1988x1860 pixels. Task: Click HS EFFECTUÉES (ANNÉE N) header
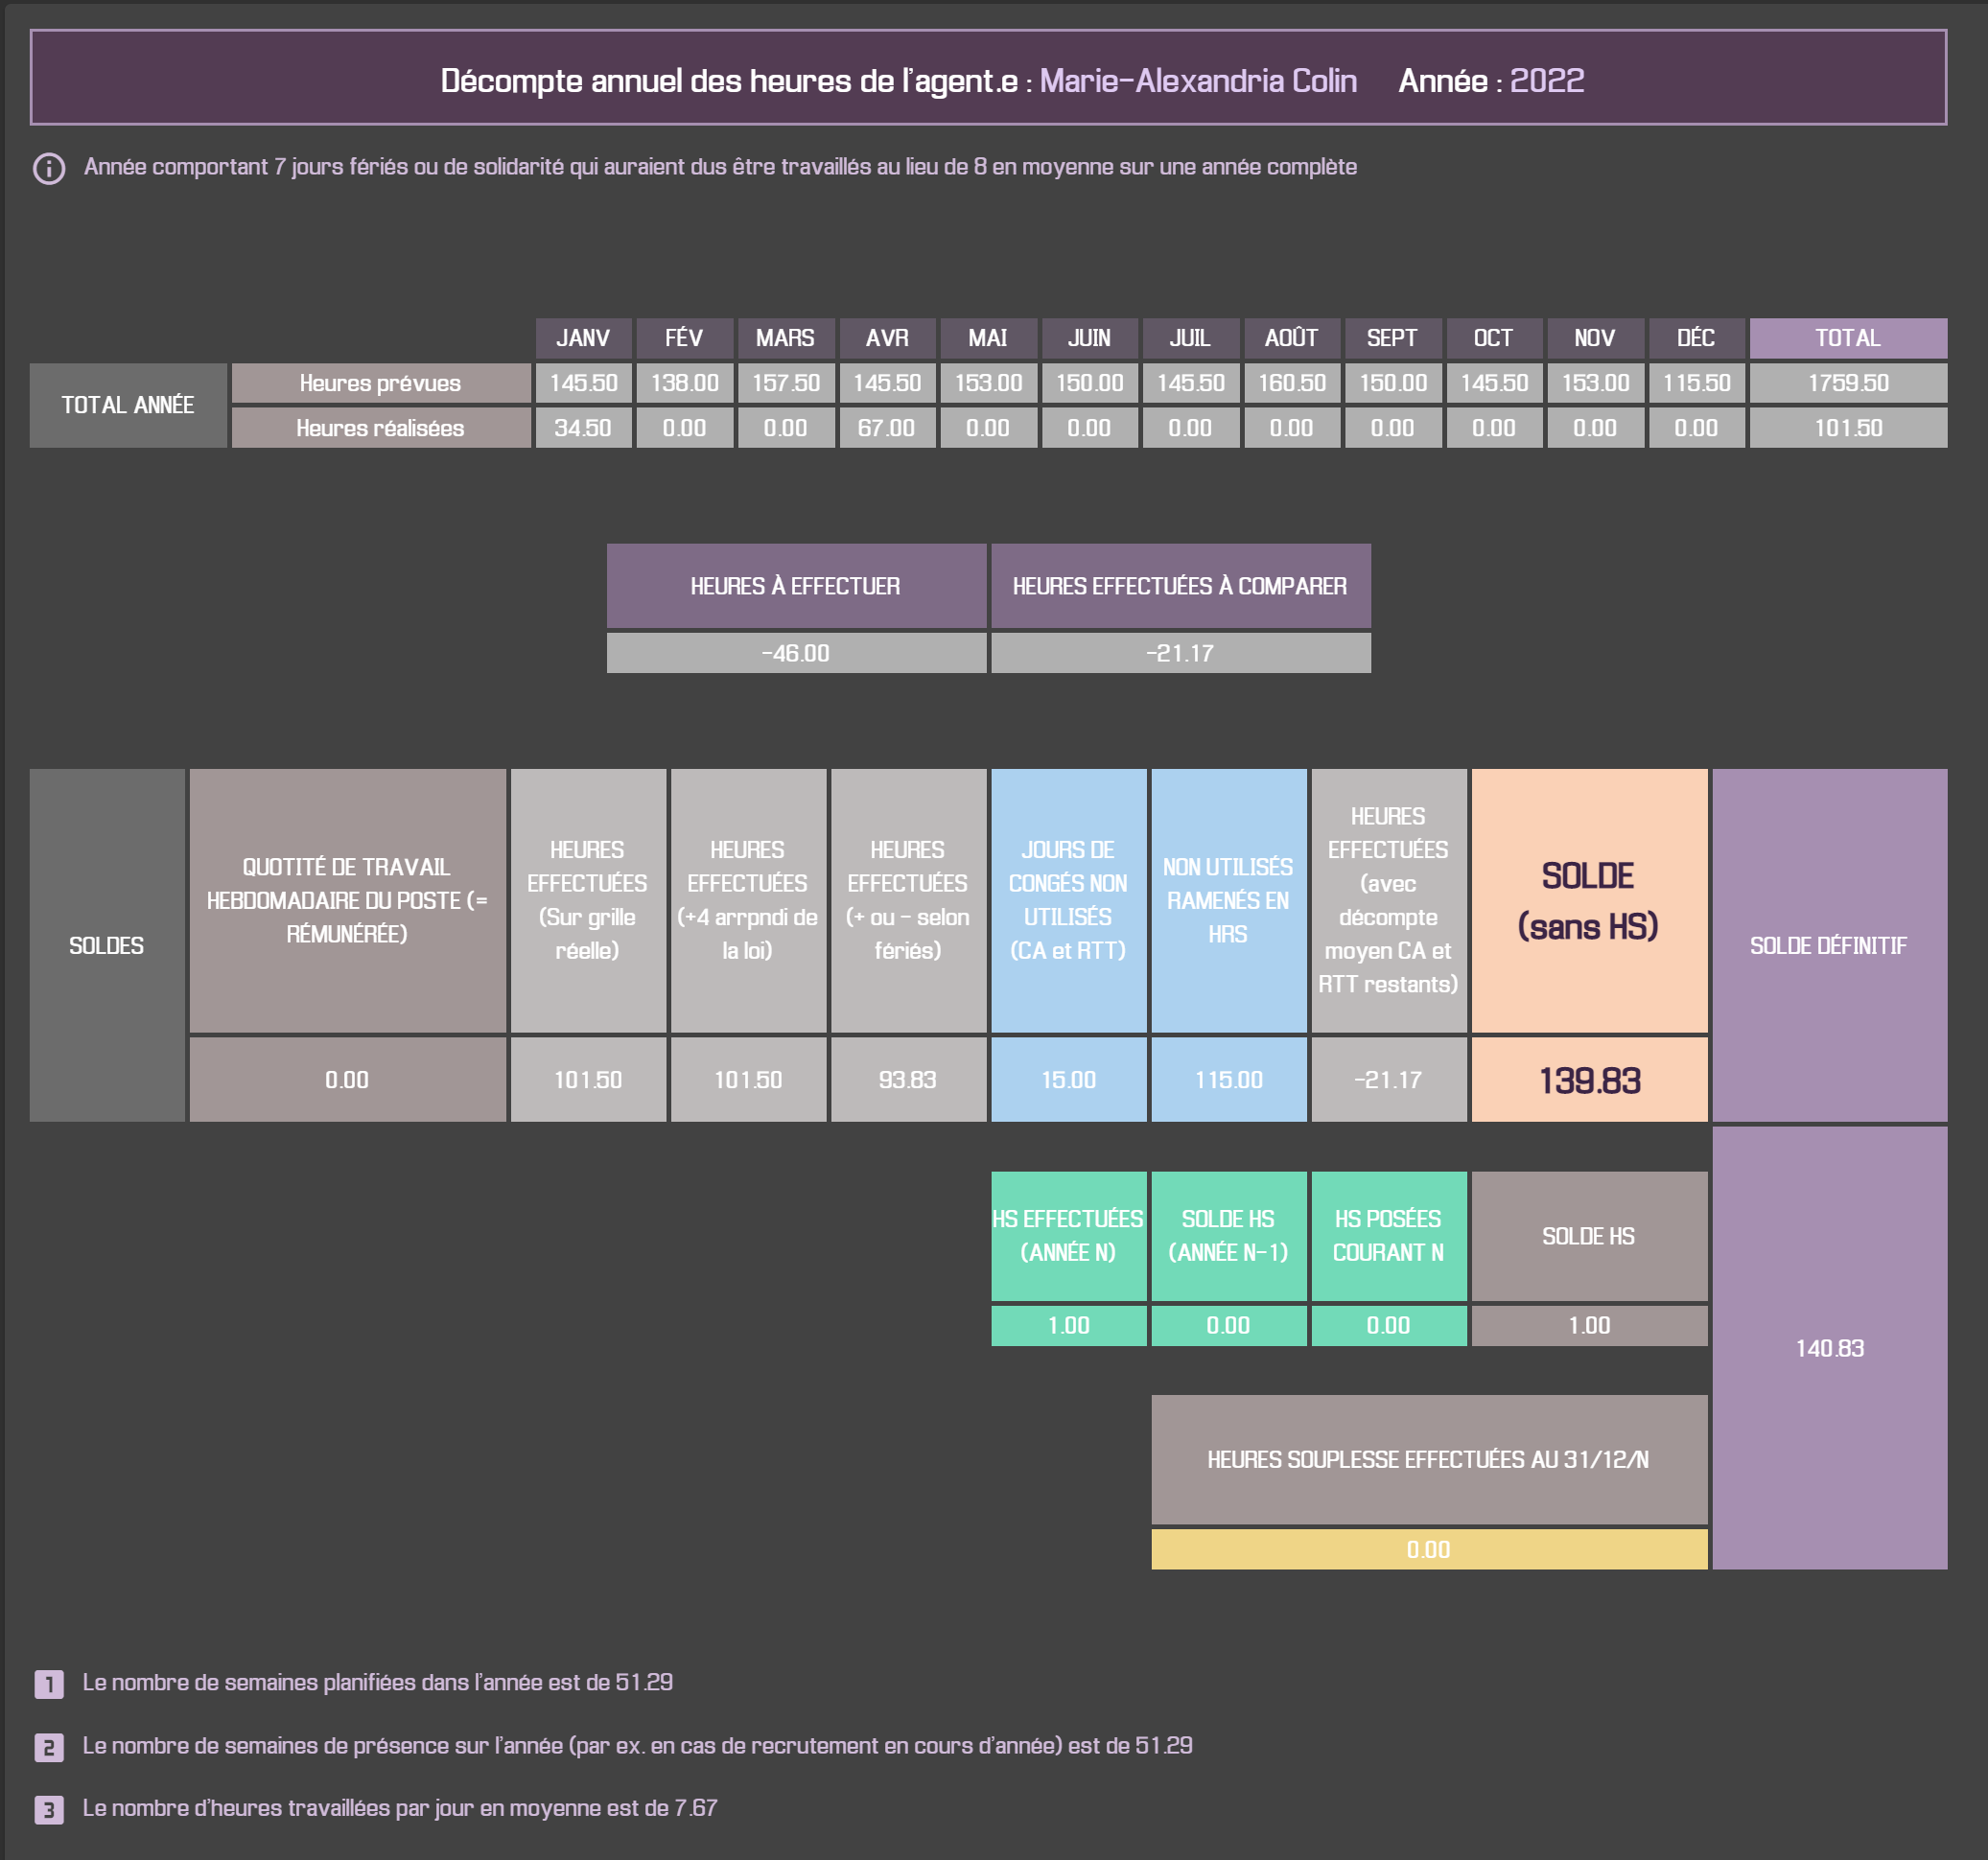coord(1069,1236)
